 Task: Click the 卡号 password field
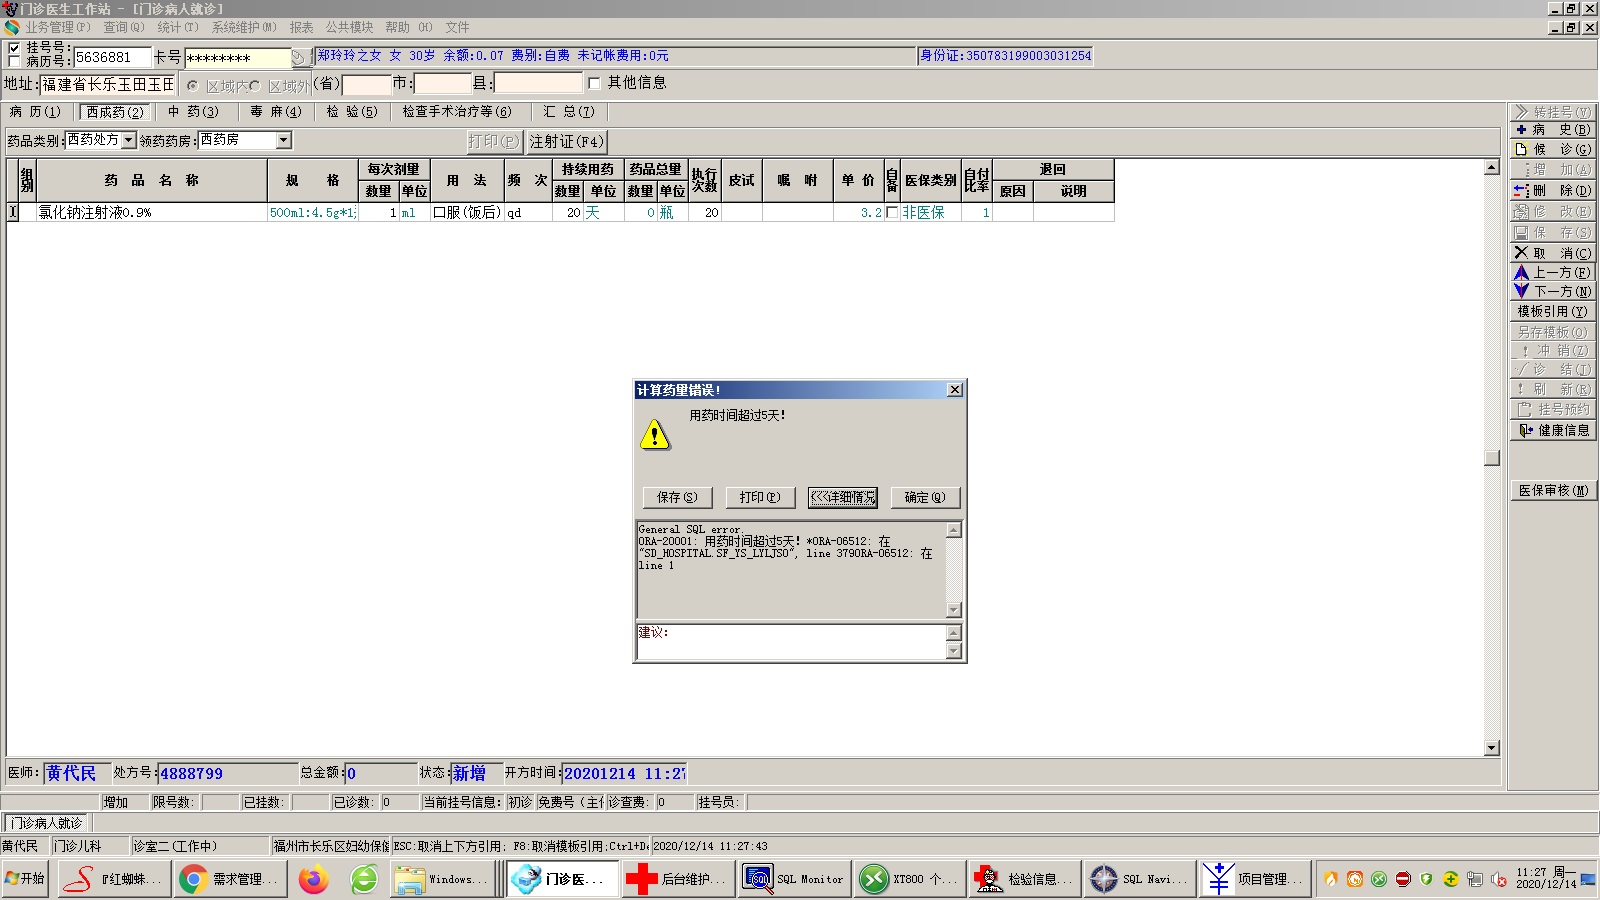(238, 58)
